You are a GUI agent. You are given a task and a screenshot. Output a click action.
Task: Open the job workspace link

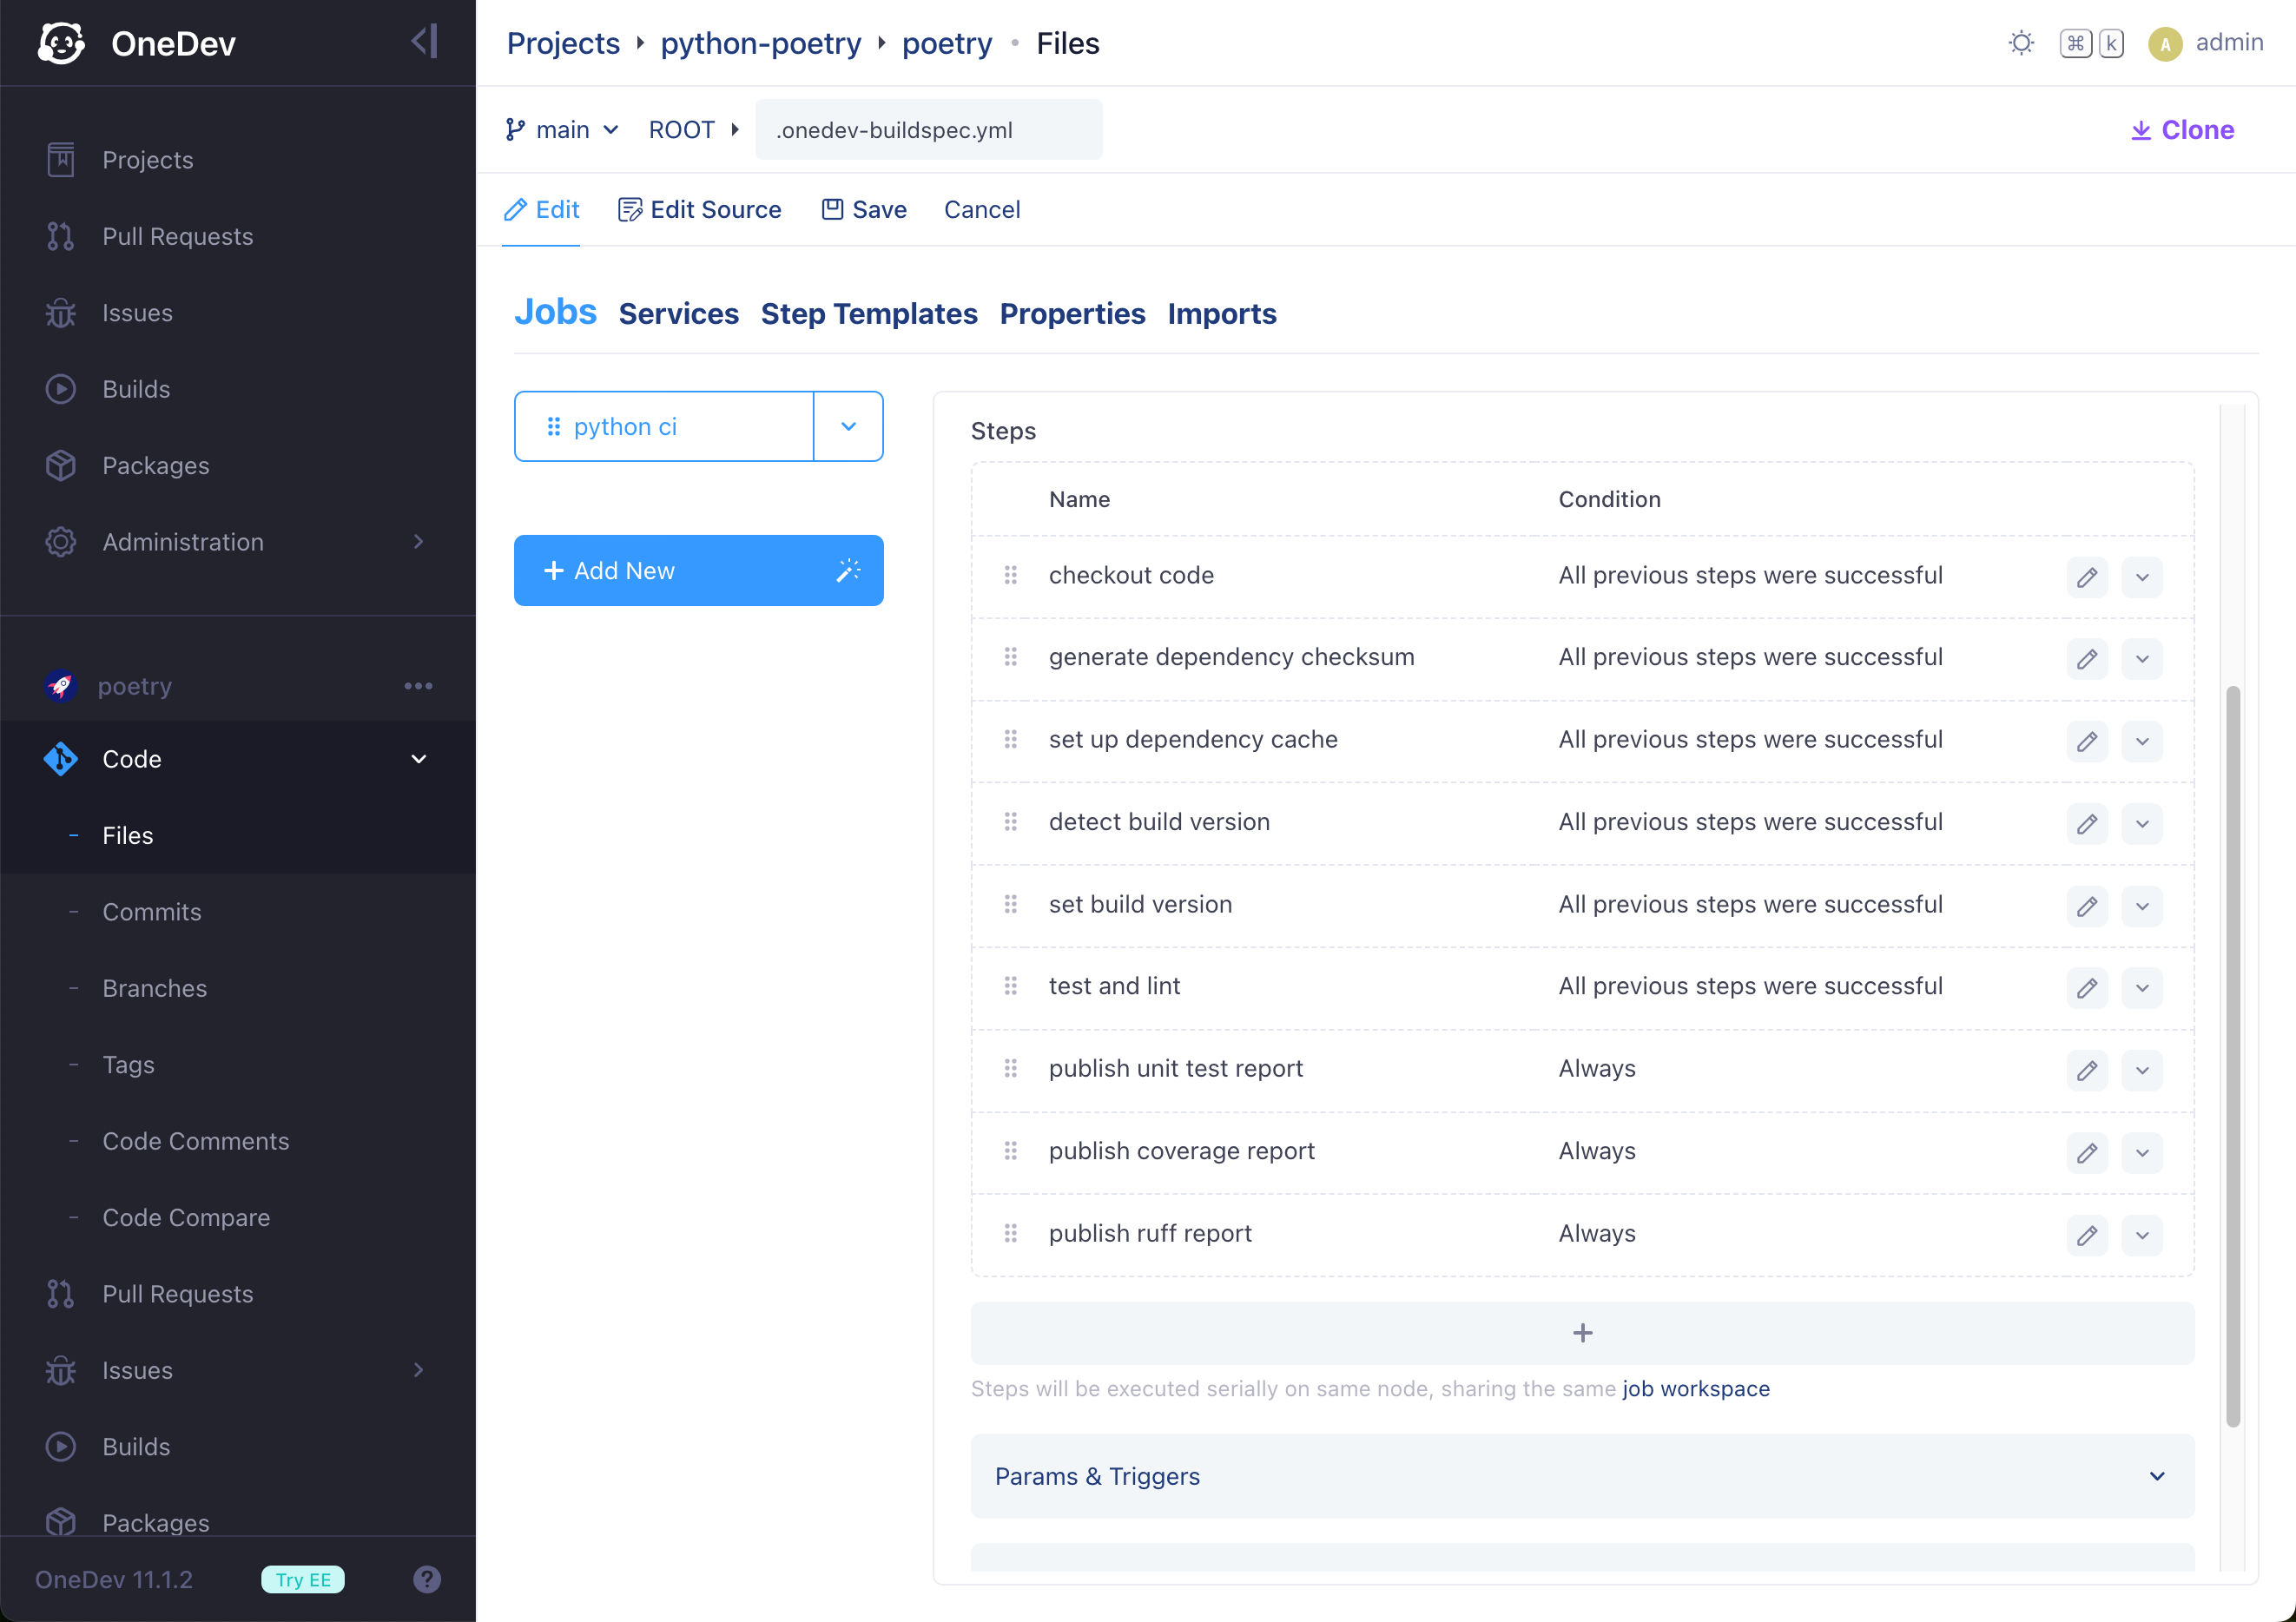pyautogui.click(x=1695, y=1389)
